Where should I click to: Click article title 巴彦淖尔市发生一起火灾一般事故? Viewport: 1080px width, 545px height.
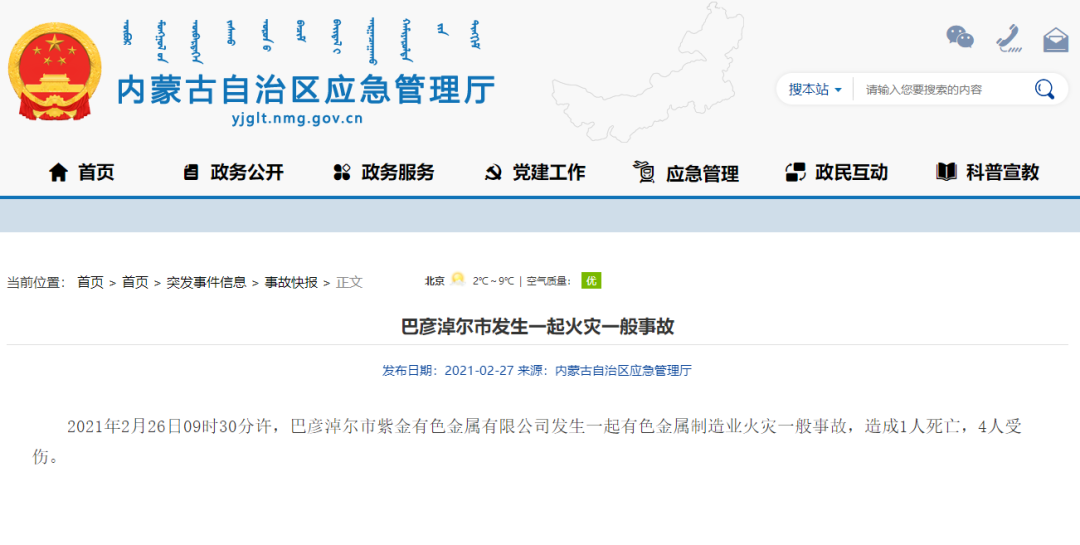[x=538, y=327]
